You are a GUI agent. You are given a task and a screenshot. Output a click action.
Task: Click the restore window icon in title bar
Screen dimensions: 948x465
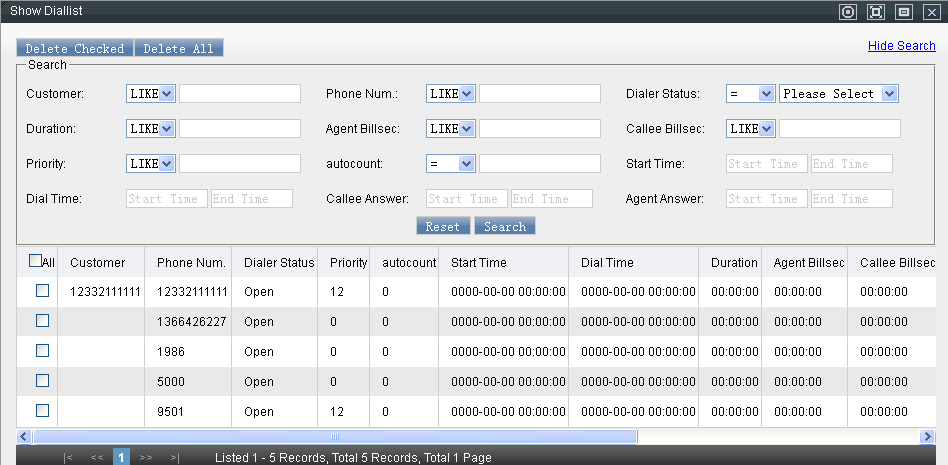click(904, 12)
